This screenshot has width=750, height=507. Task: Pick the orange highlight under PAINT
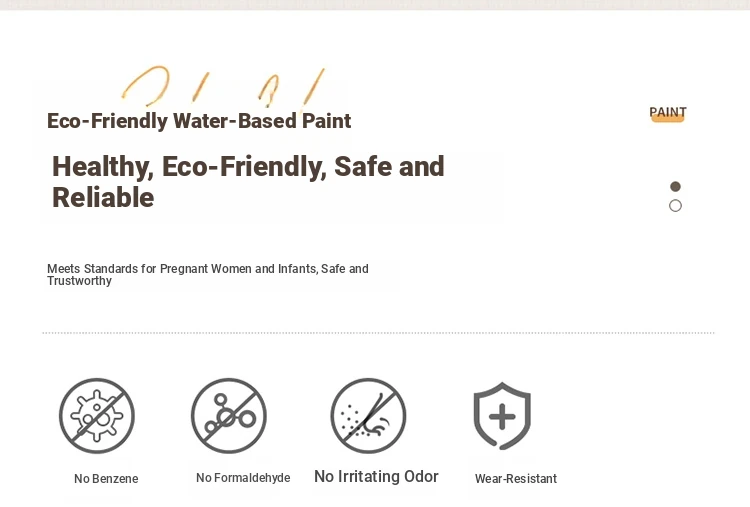click(x=668, y=119)
